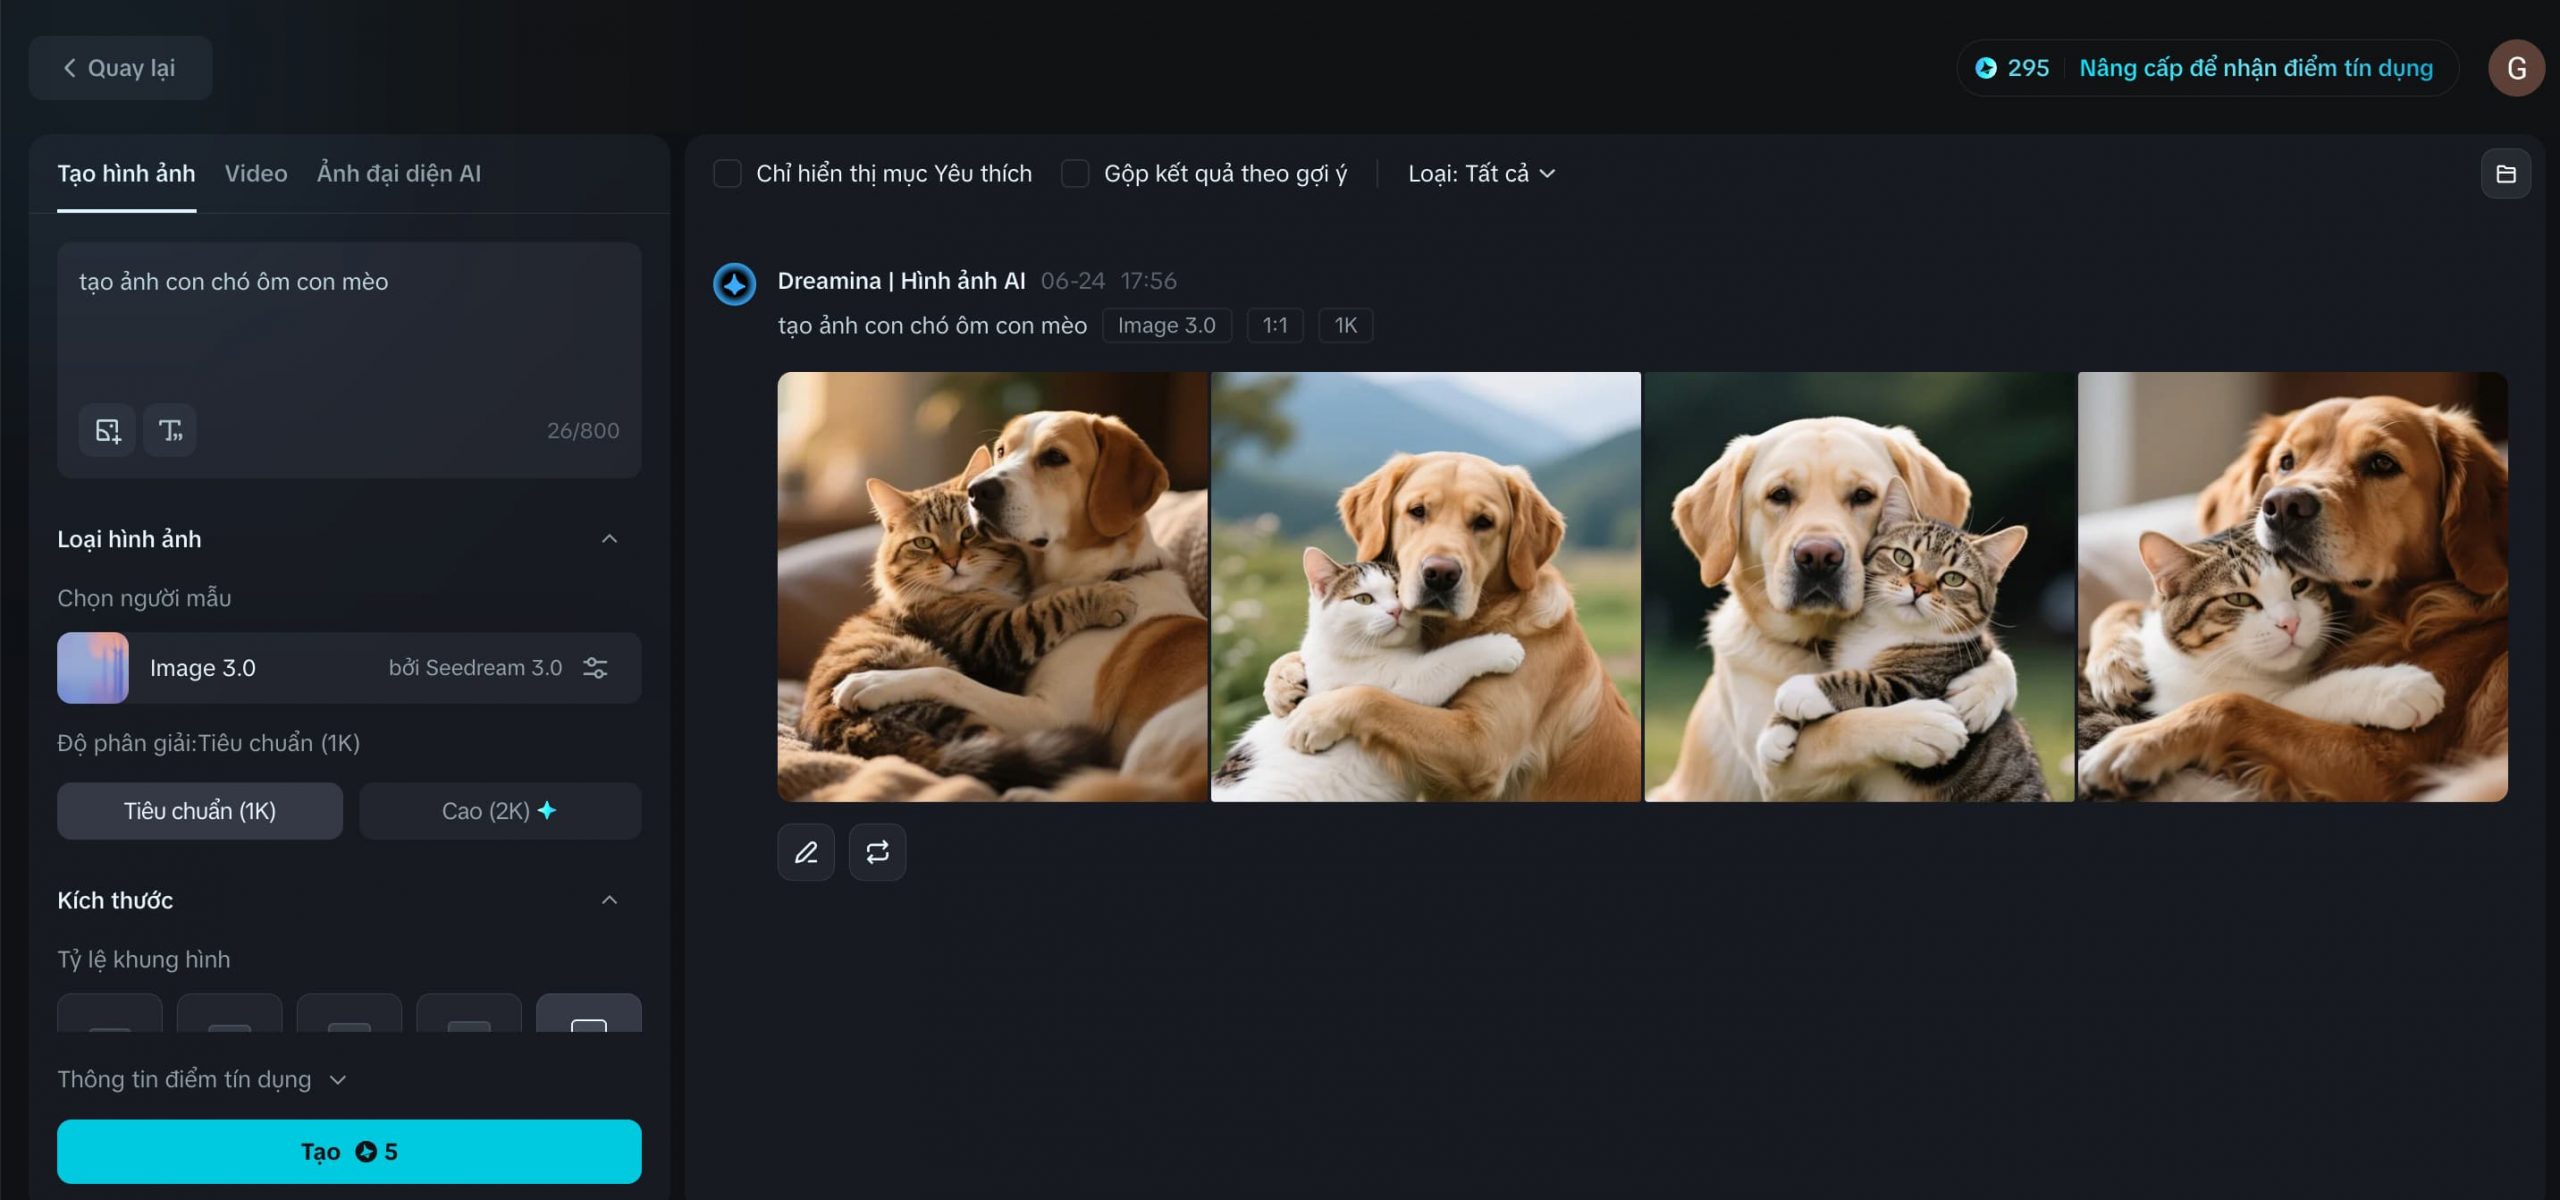Click the edit prompt pencil icon

(806, 852)
